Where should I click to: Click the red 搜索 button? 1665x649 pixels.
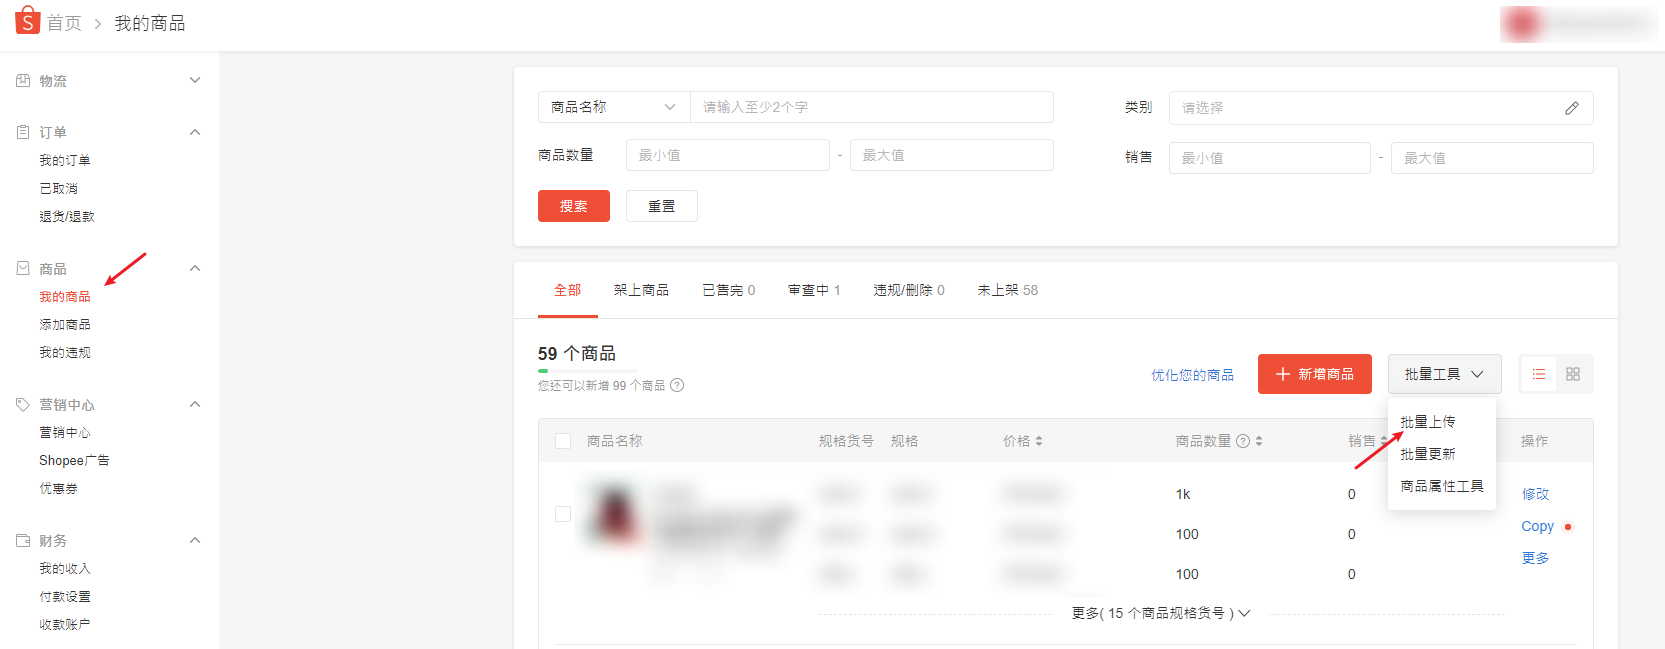[574, 206]
